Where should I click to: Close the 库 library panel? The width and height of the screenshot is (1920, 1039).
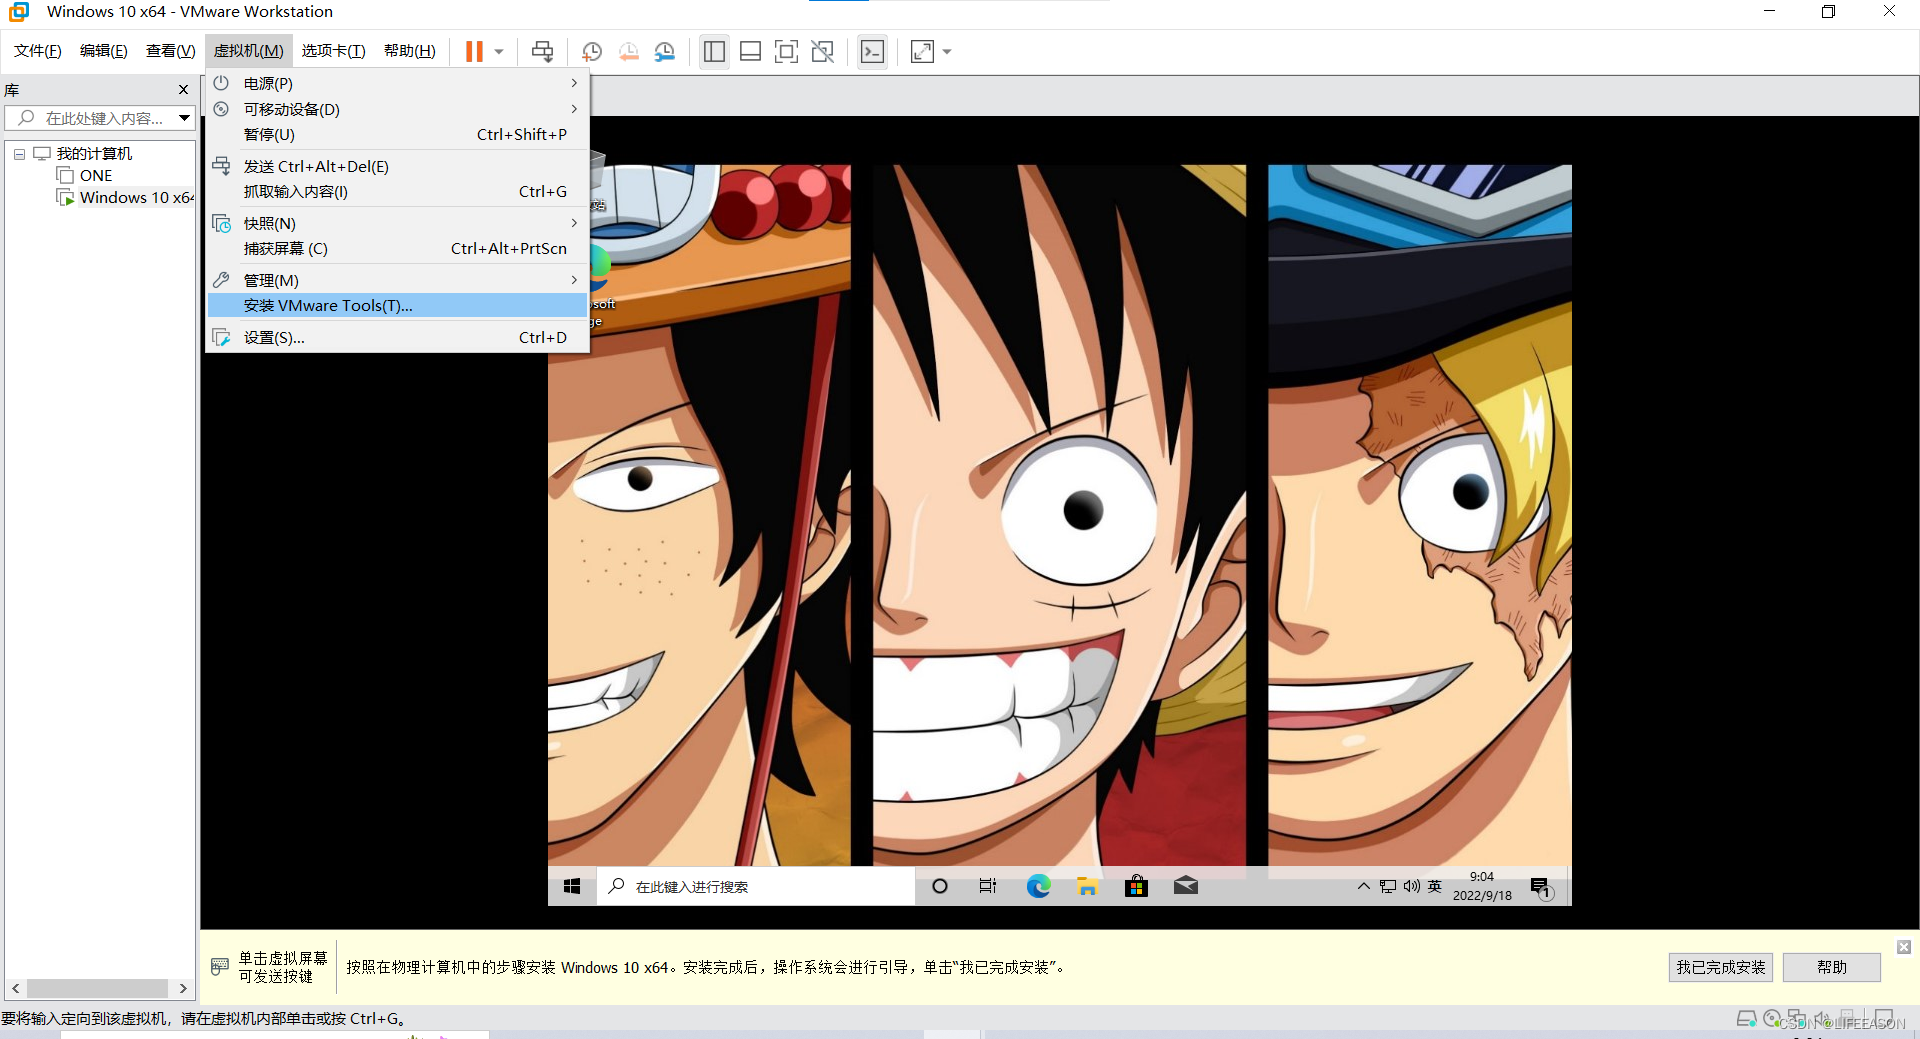coord(183,90)
